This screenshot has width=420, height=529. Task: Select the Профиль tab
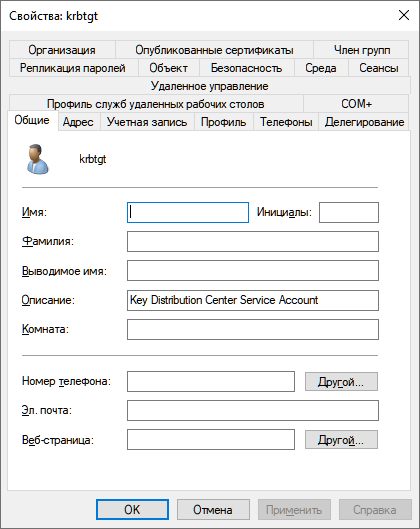[223, 122]
